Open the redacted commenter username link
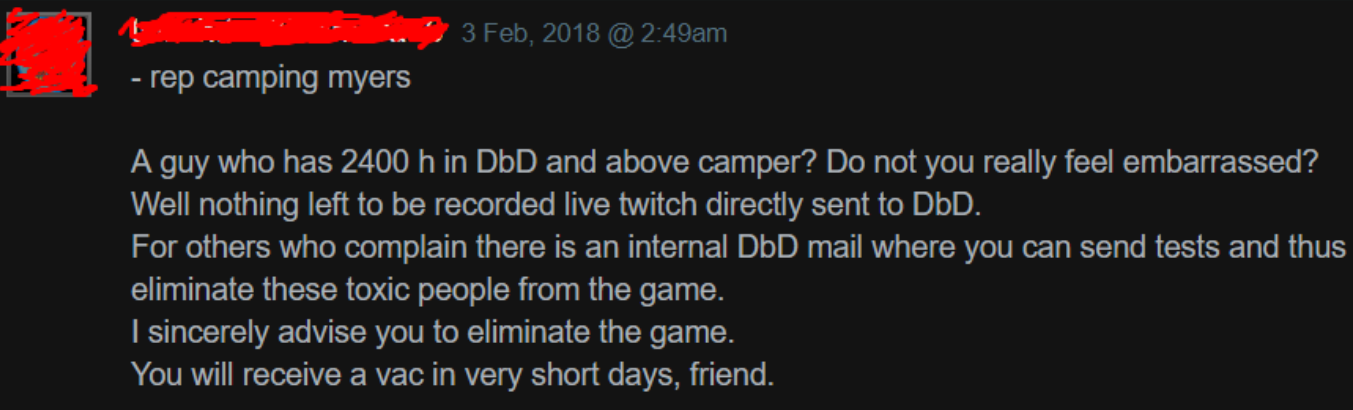This screenshot has width=1353, height=410. point(282,32)
